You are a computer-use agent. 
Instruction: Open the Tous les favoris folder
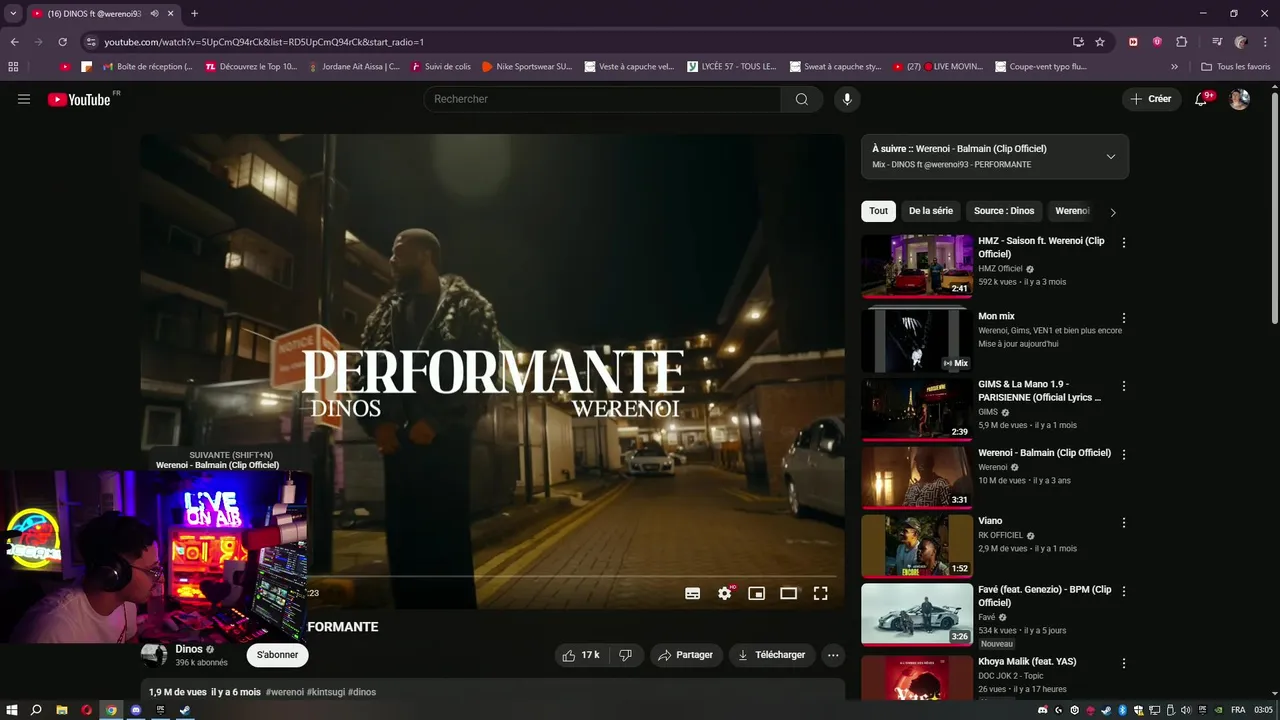1236,67
